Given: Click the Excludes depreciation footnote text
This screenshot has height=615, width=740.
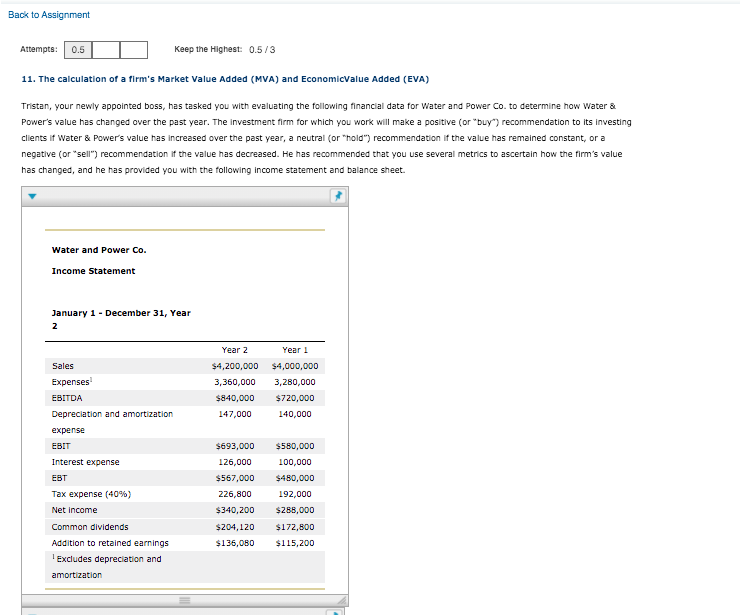Looking at the screenshot, I should coord(107,567).
